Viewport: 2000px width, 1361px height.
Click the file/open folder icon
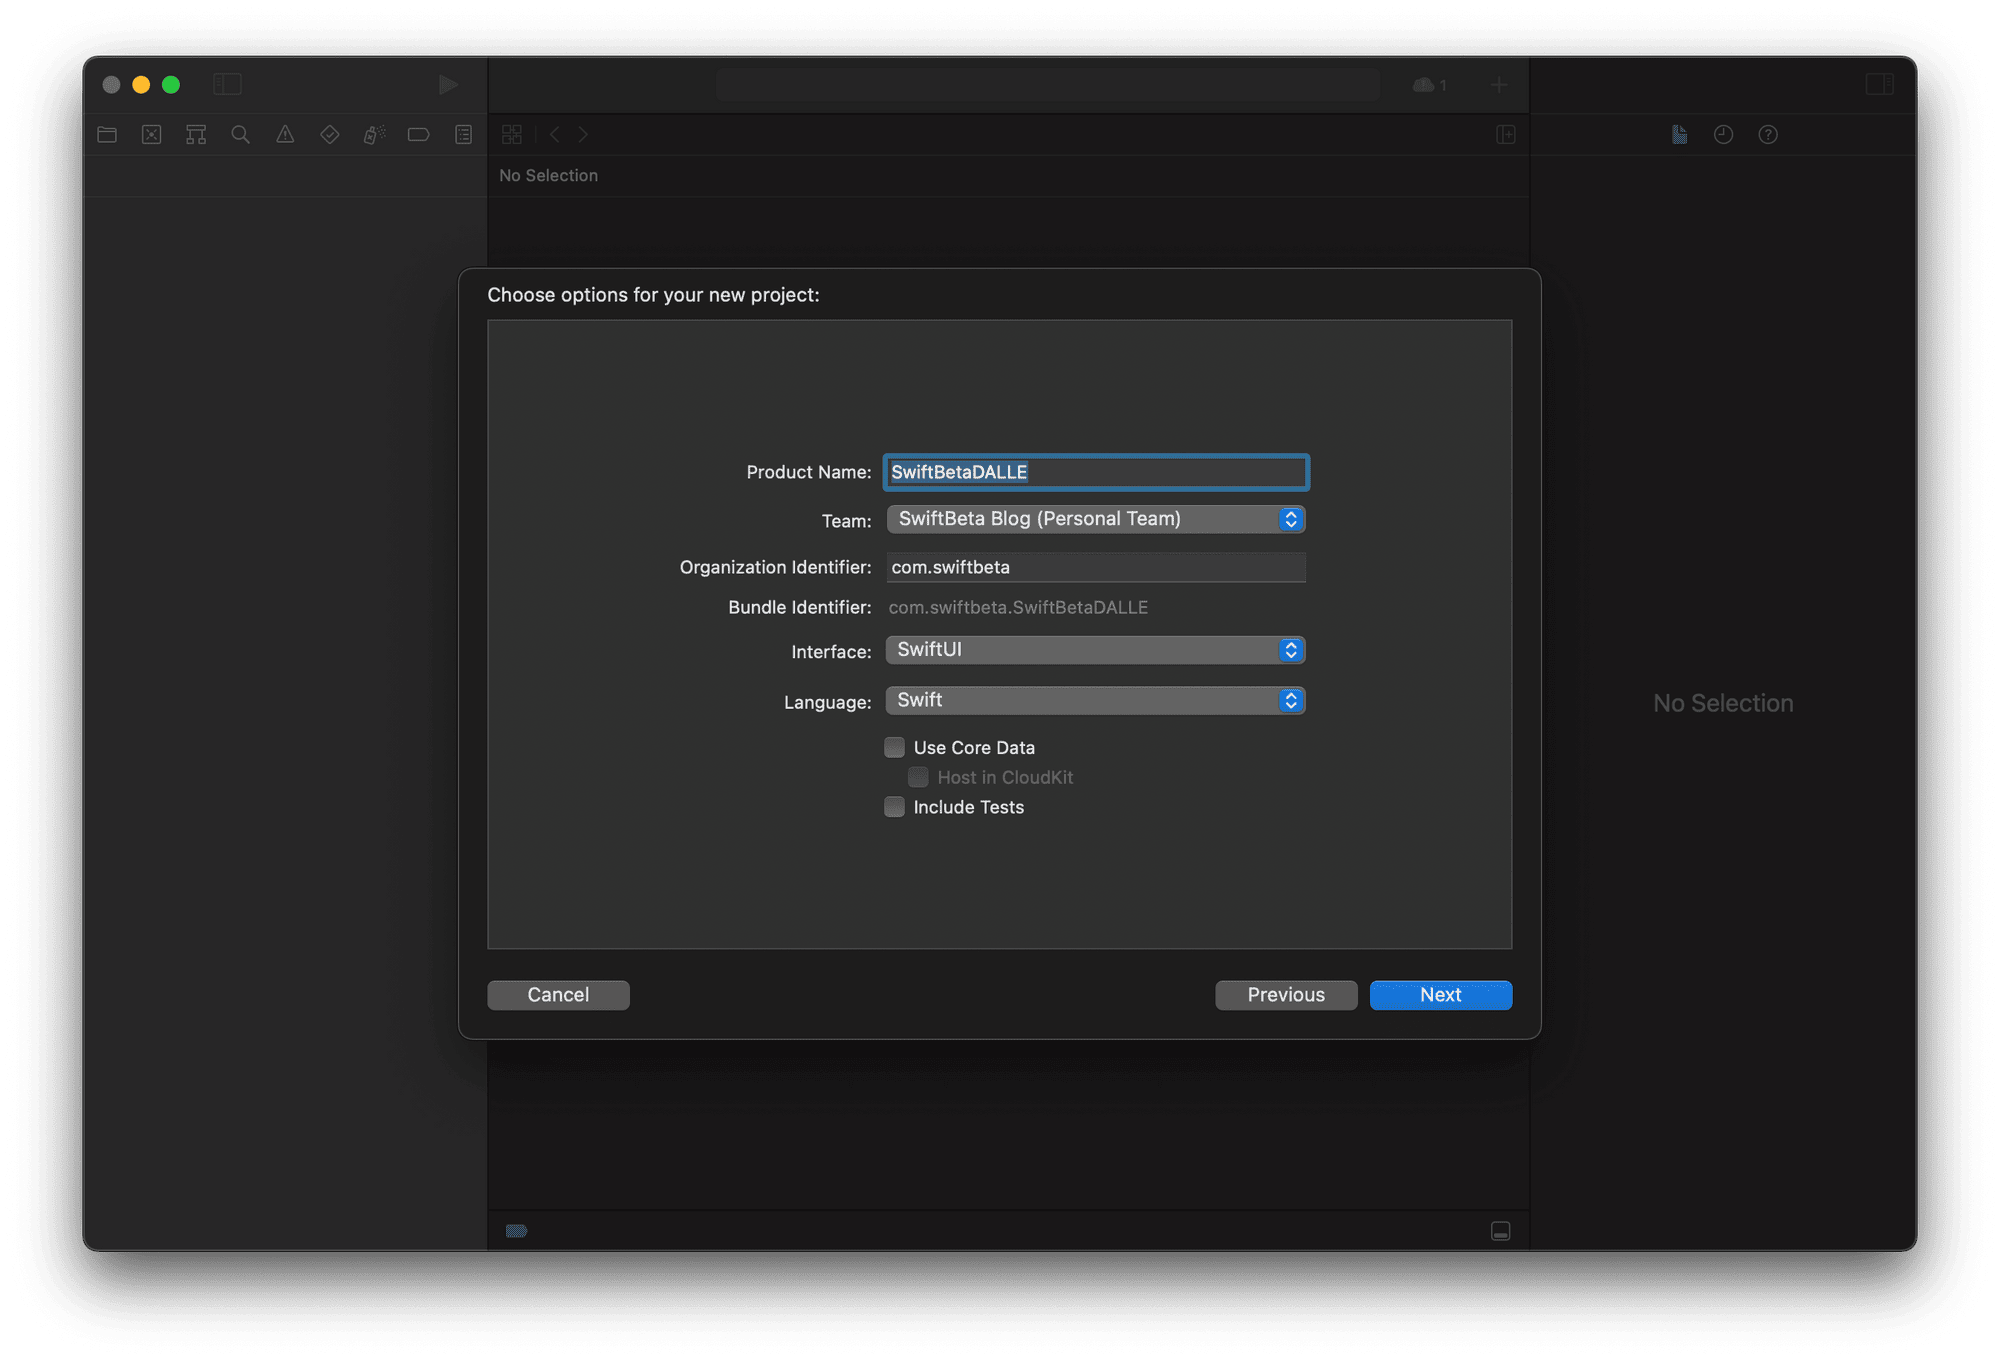[x=106, y=134]
